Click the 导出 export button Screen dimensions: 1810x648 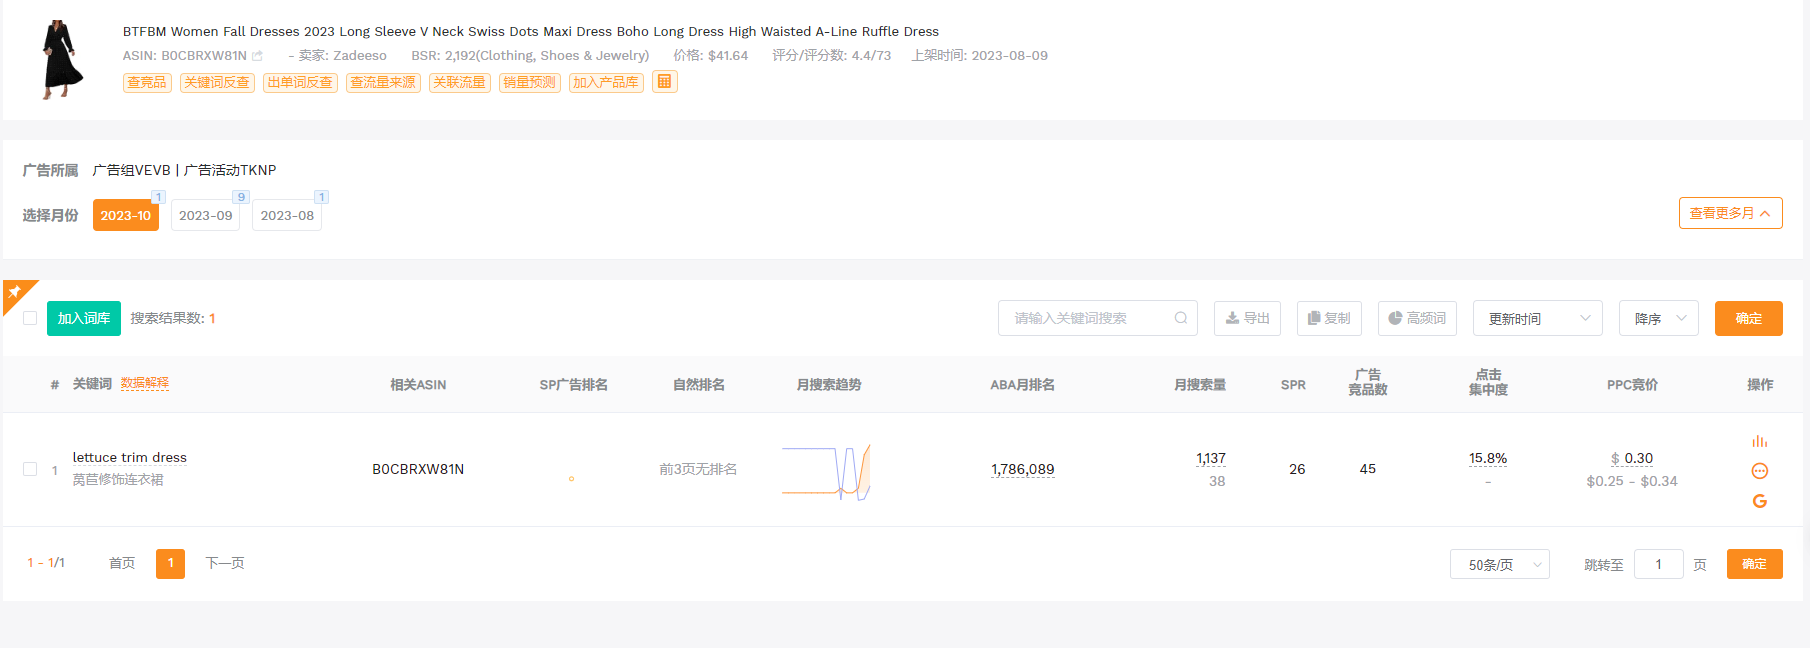(x=1247, y=318)
